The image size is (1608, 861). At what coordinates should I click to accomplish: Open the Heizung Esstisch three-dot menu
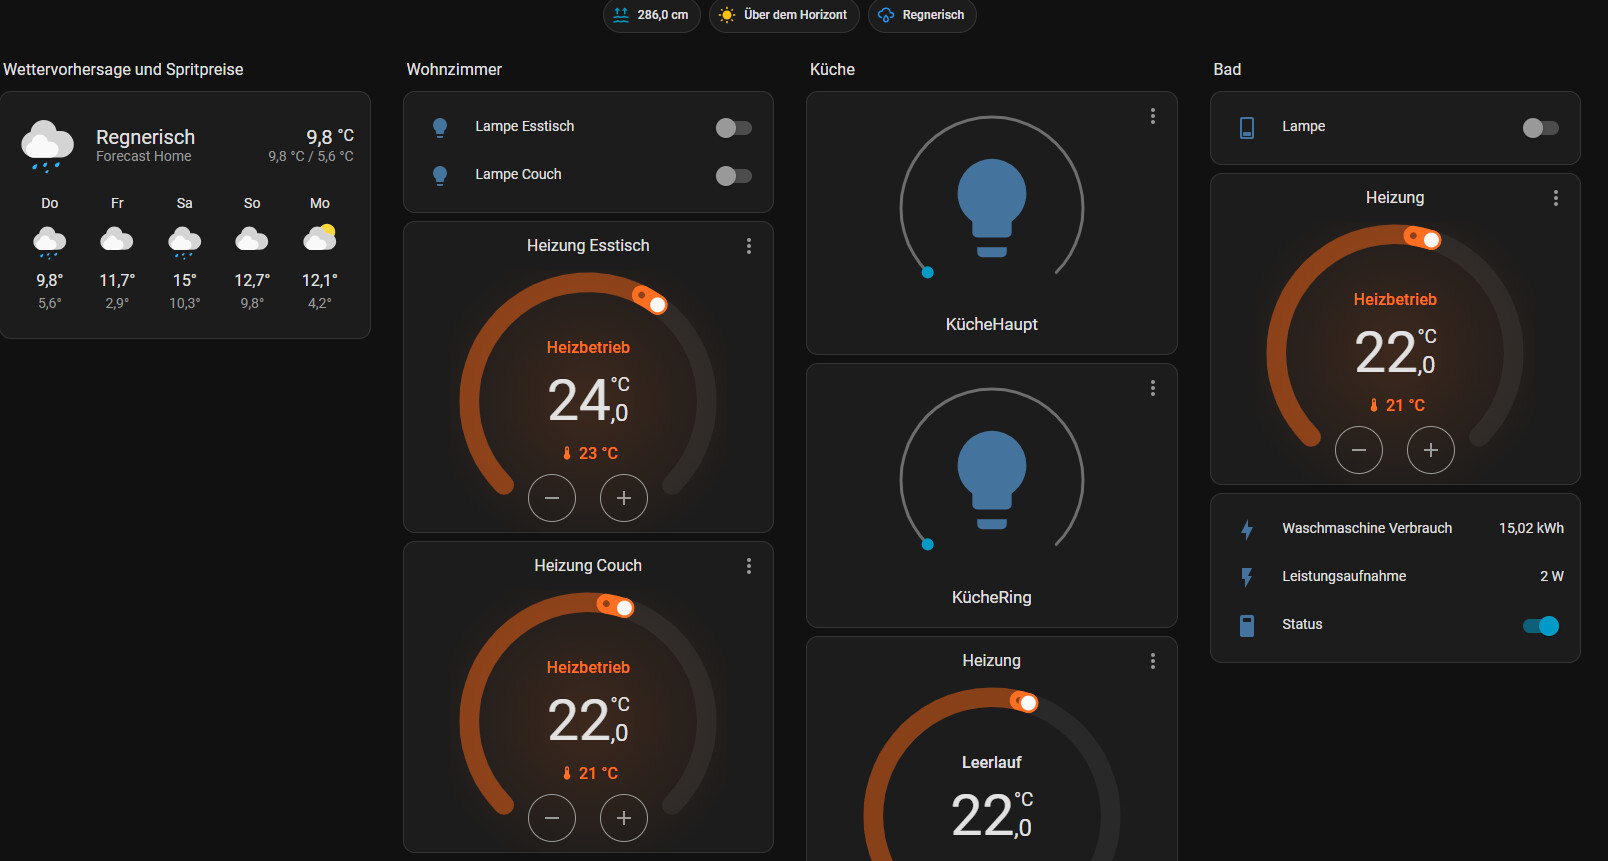749,246
